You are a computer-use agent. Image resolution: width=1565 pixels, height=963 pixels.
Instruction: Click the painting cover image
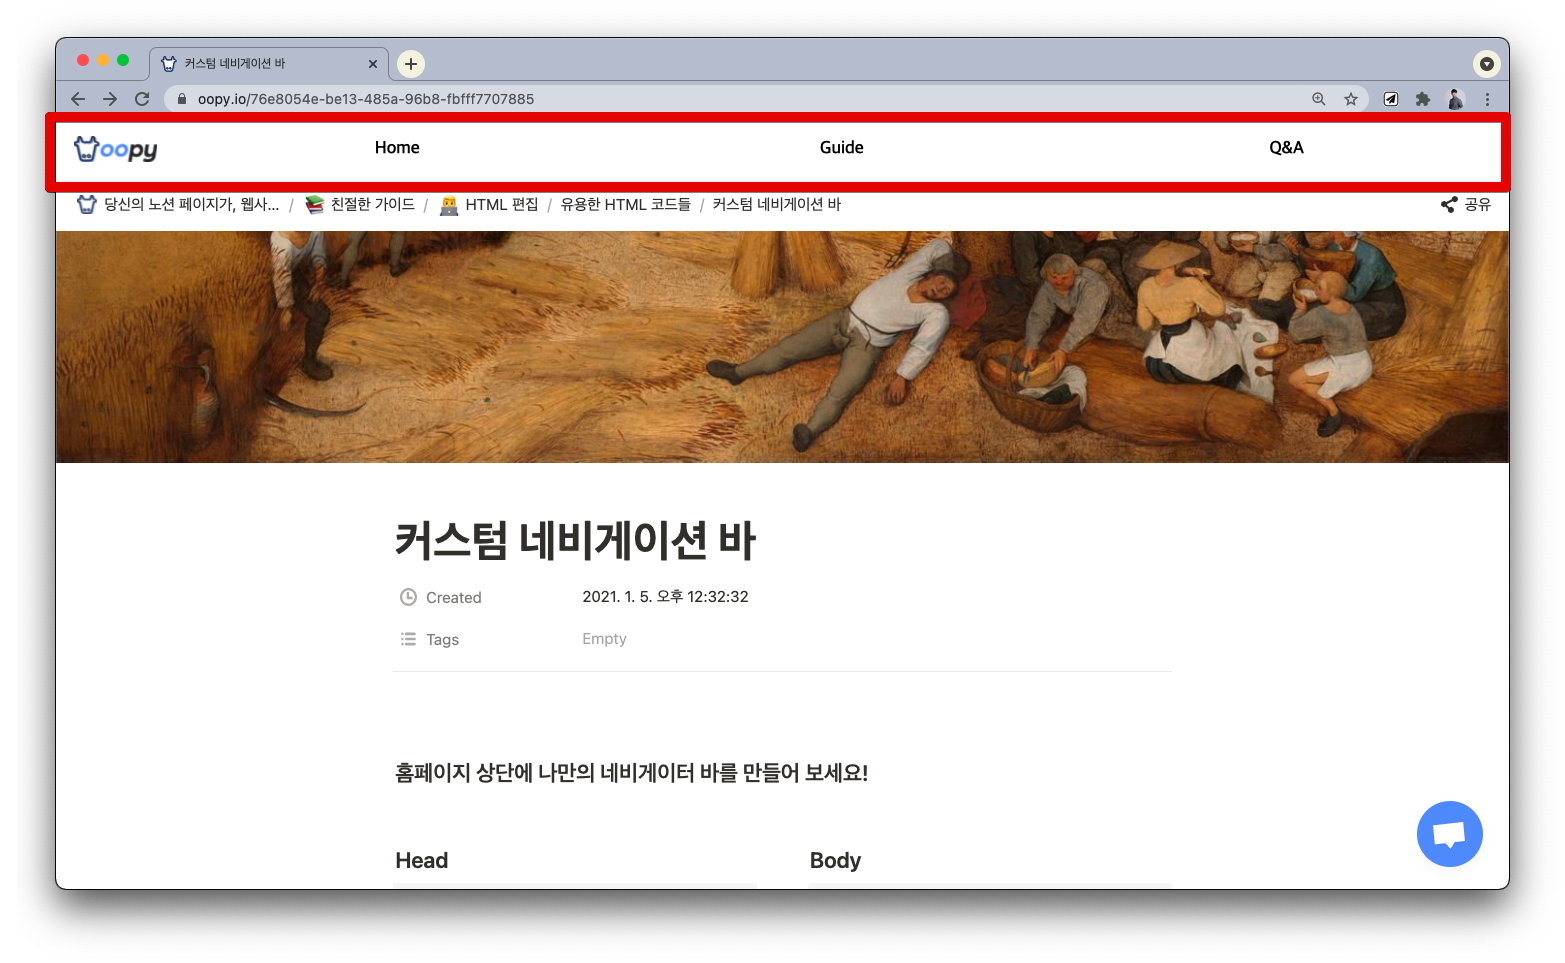782,347
